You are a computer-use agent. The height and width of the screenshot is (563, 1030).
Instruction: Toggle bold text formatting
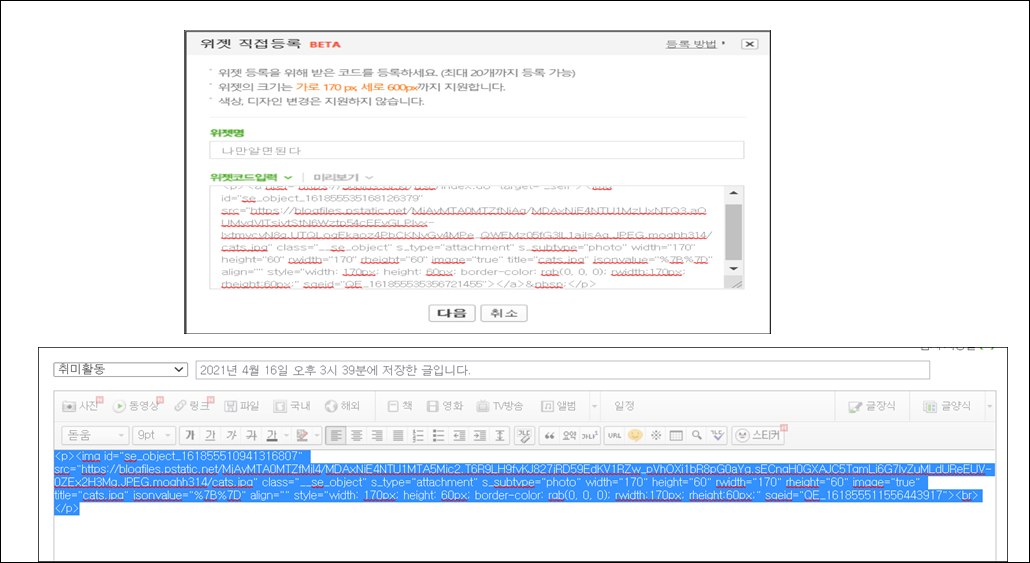(190, 435)
